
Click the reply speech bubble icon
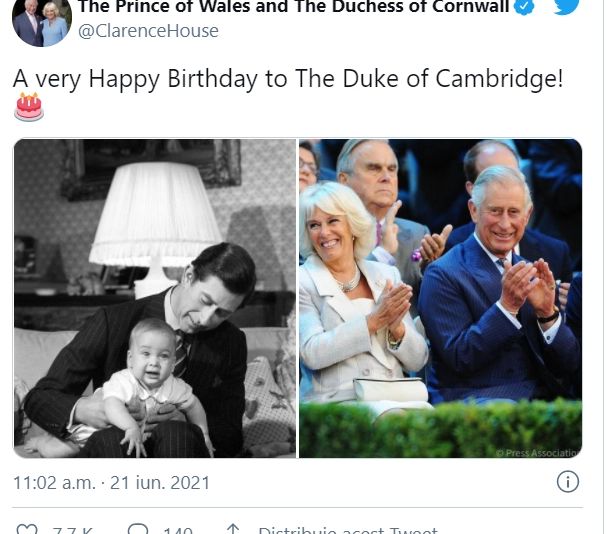(139, 530)
